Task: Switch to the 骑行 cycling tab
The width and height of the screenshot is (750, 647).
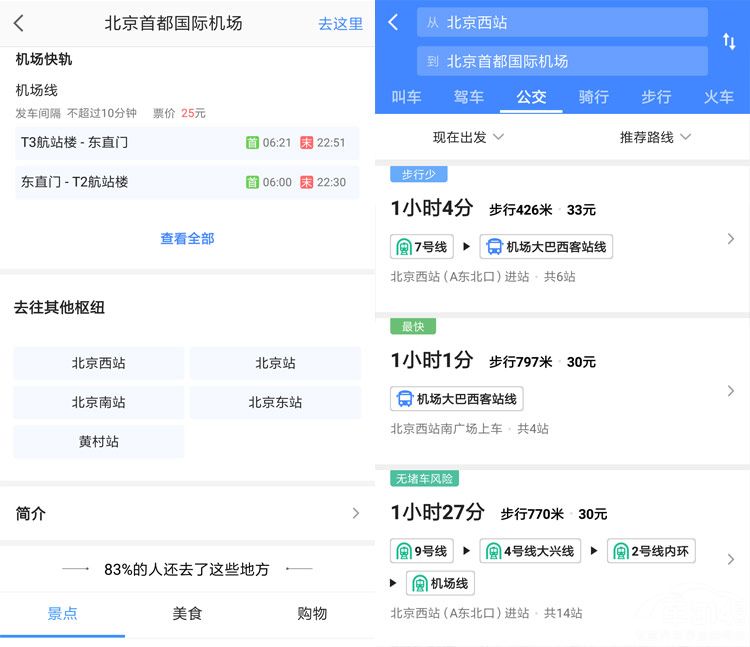Action: 593,97
